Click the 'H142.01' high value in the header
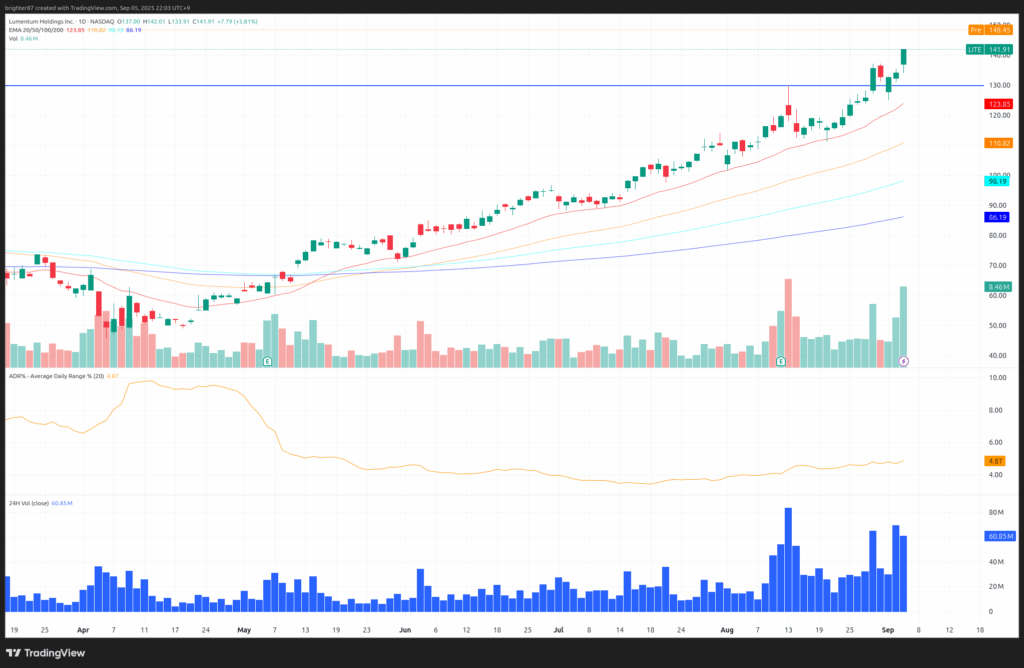The height and width of the screenshot is (668, 1024). click(x=154, y=22)
